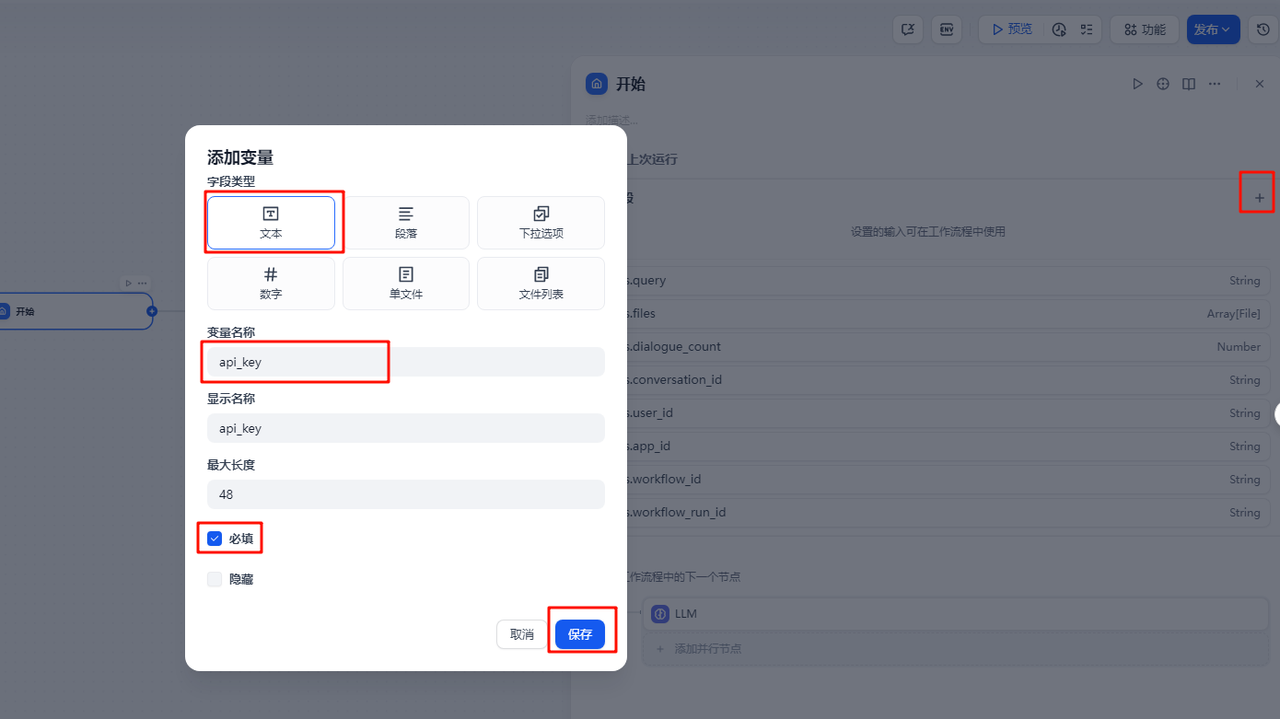Viewport: 1280px width, 719px height.
Task: Open version history icon right of 发布
Action: click(1263, 30)
